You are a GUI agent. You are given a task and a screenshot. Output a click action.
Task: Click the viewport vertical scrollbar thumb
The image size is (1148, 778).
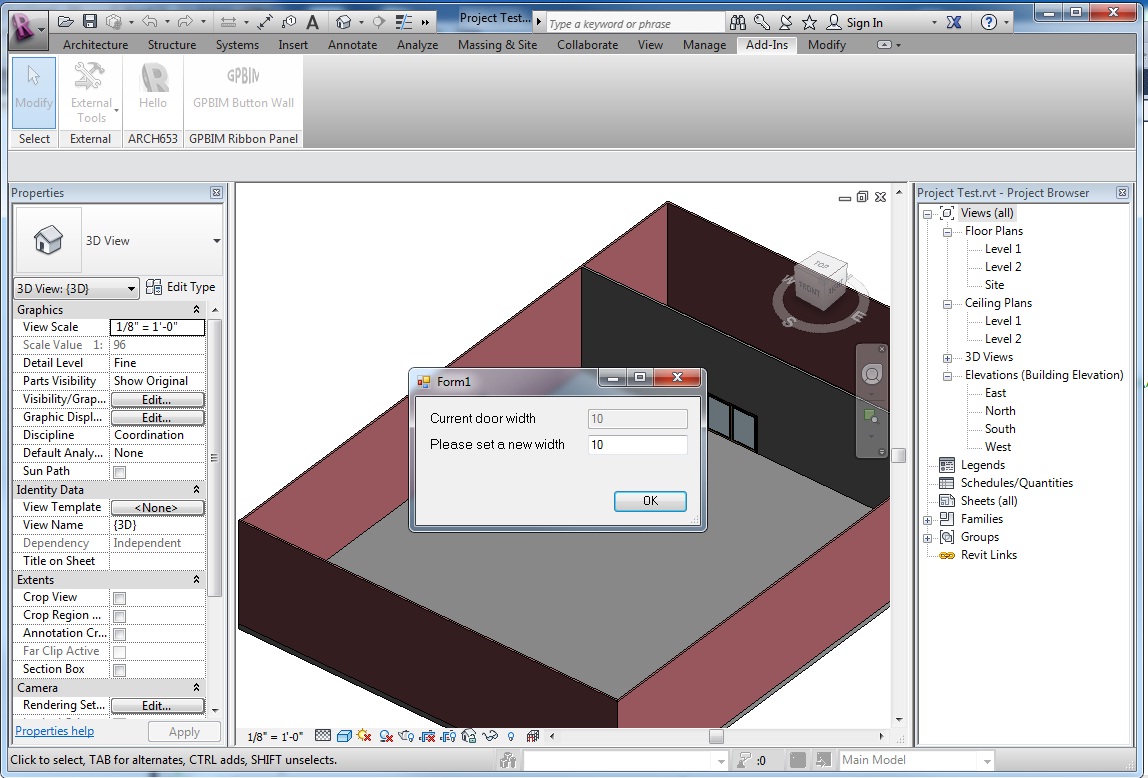click(x=899, y=455)
